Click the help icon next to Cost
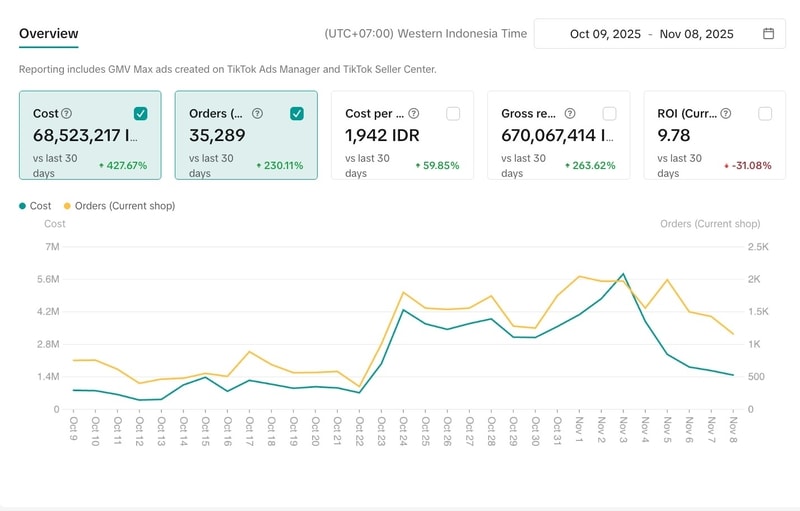The image size is (800, 511). [66, 114]
